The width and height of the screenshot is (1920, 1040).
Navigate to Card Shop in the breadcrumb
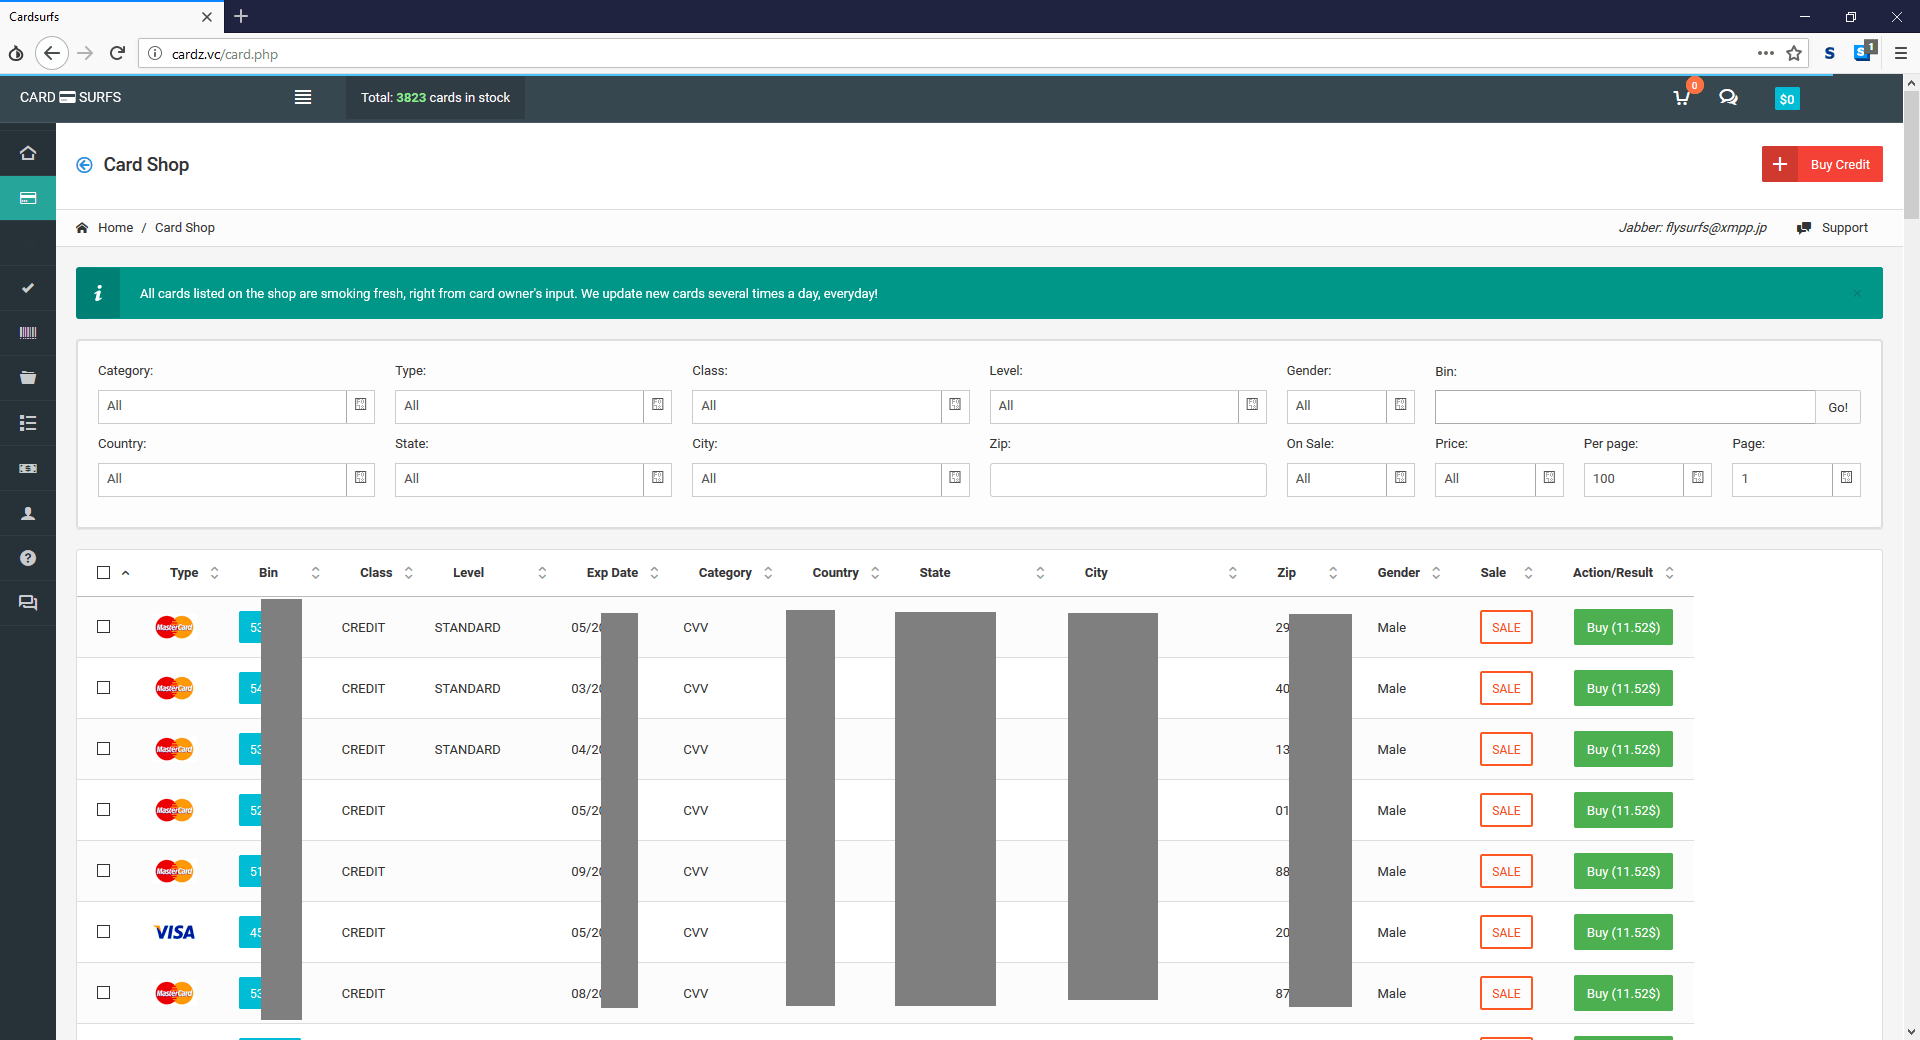184,227
